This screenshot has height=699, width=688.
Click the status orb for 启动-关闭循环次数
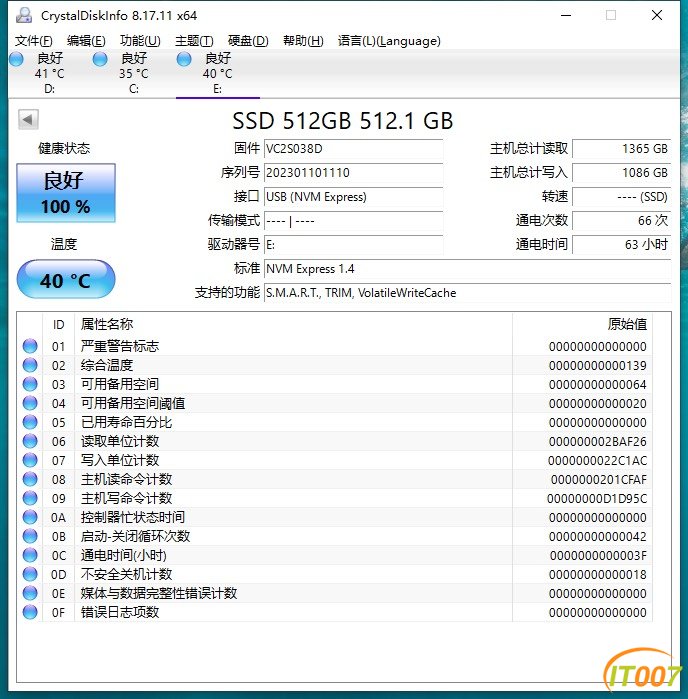click(x=30, y=536)
